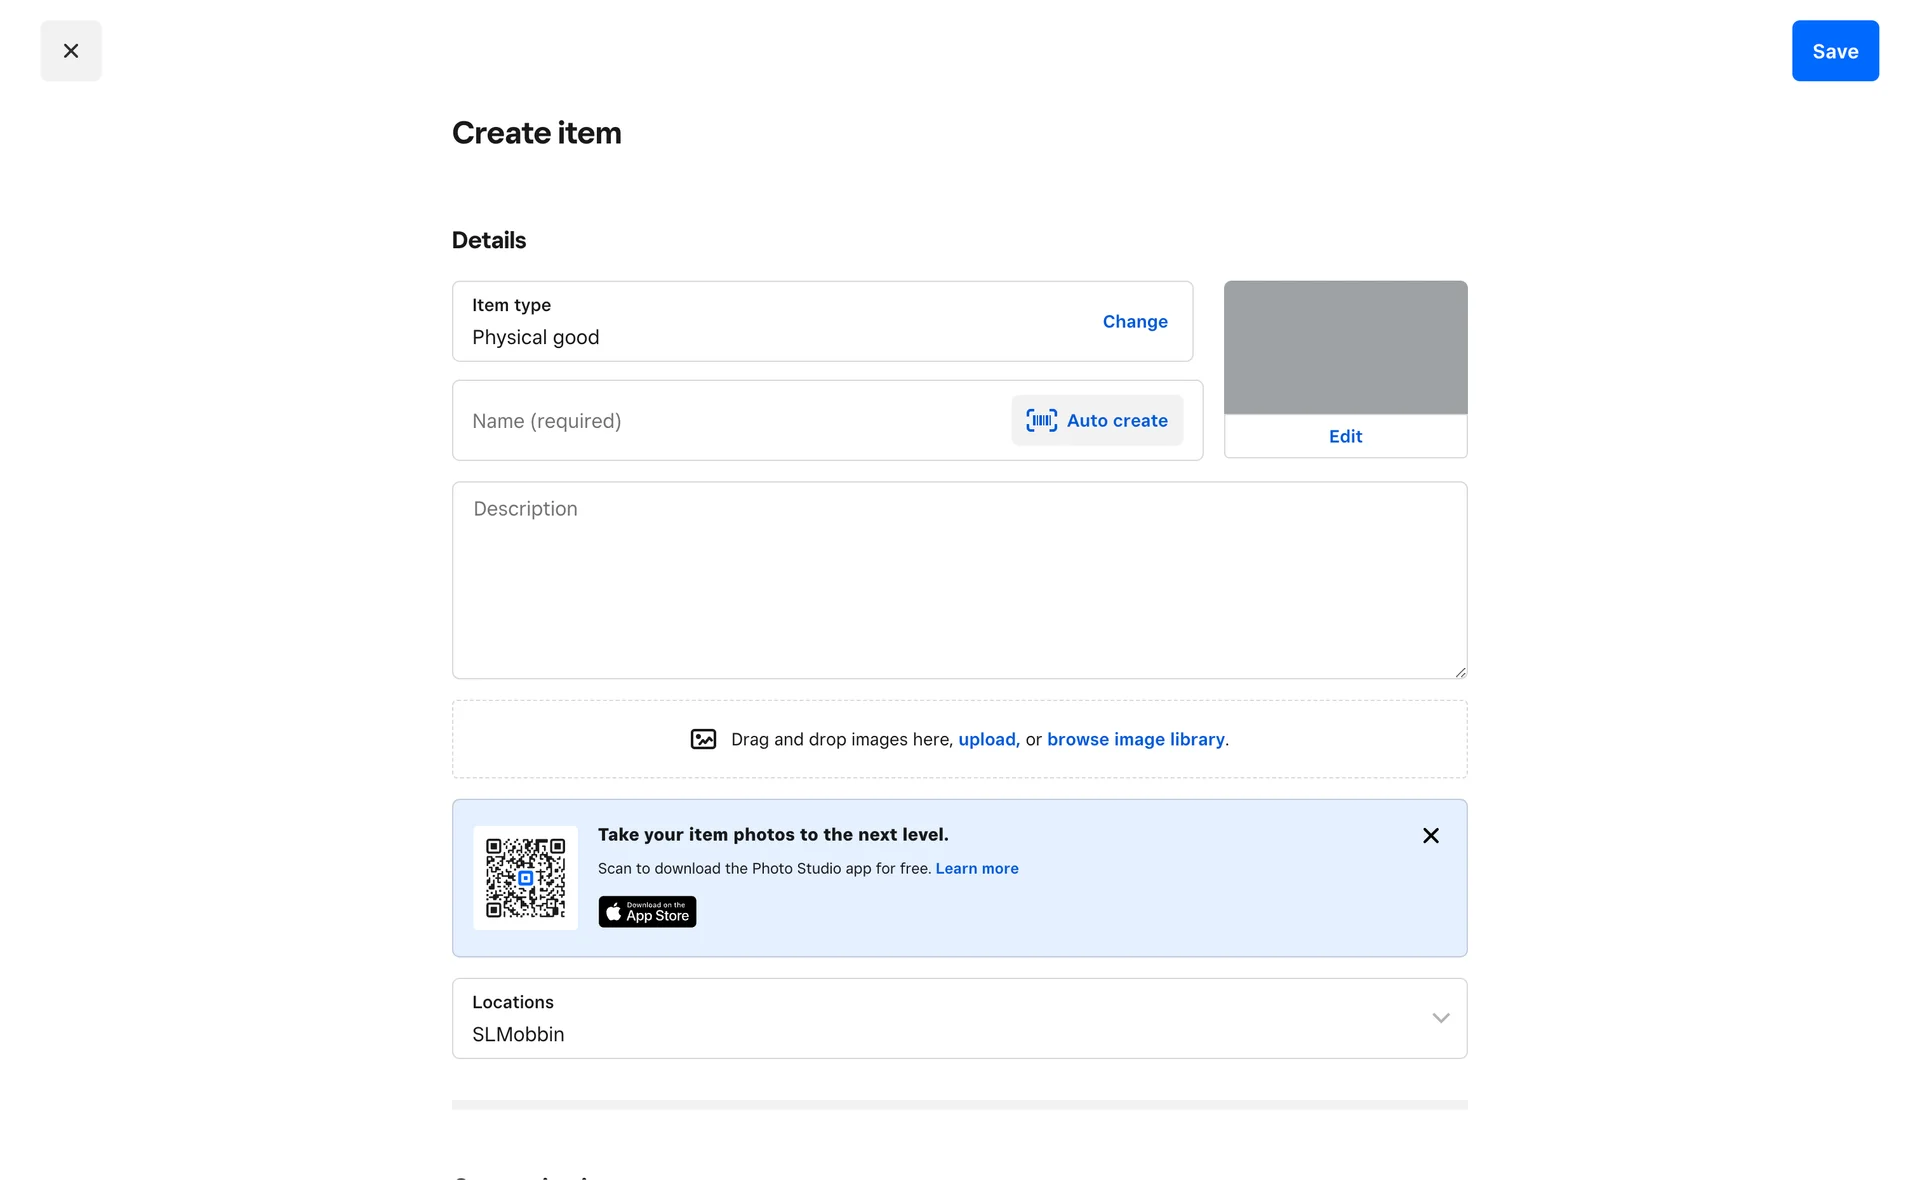This screenshot has height=1200, width=1920.
Task: Expand the Locations dropdown chevron
Action: [x=1440, y=1018]
